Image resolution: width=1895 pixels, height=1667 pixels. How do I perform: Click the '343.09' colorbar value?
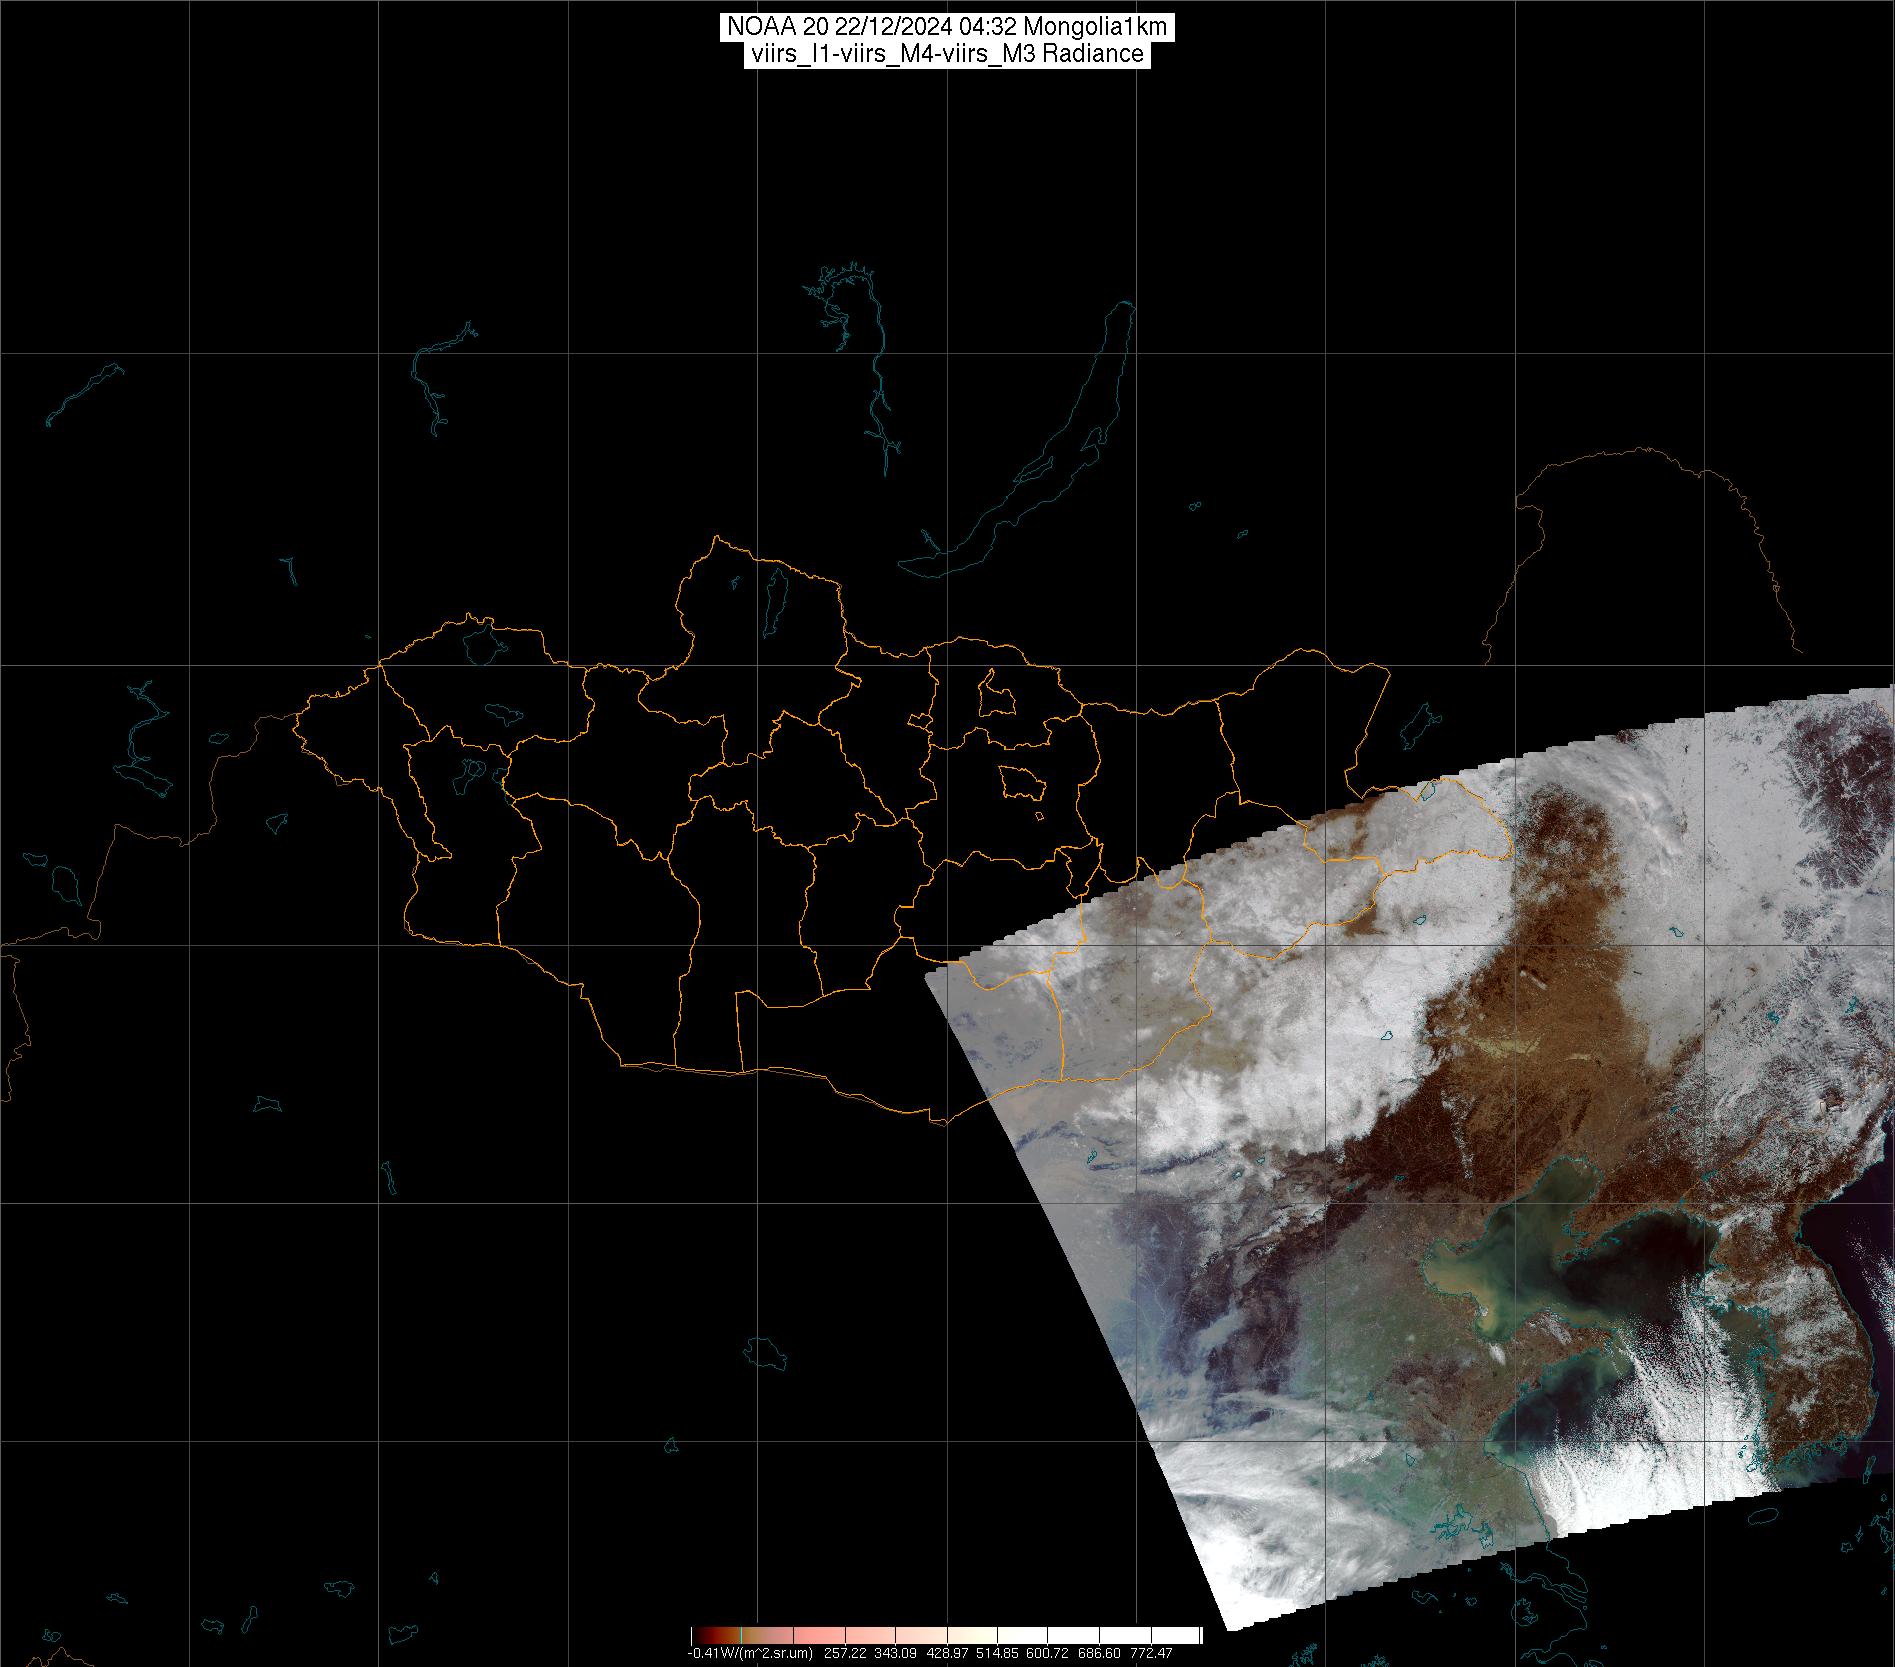(x=895, y=1653)
